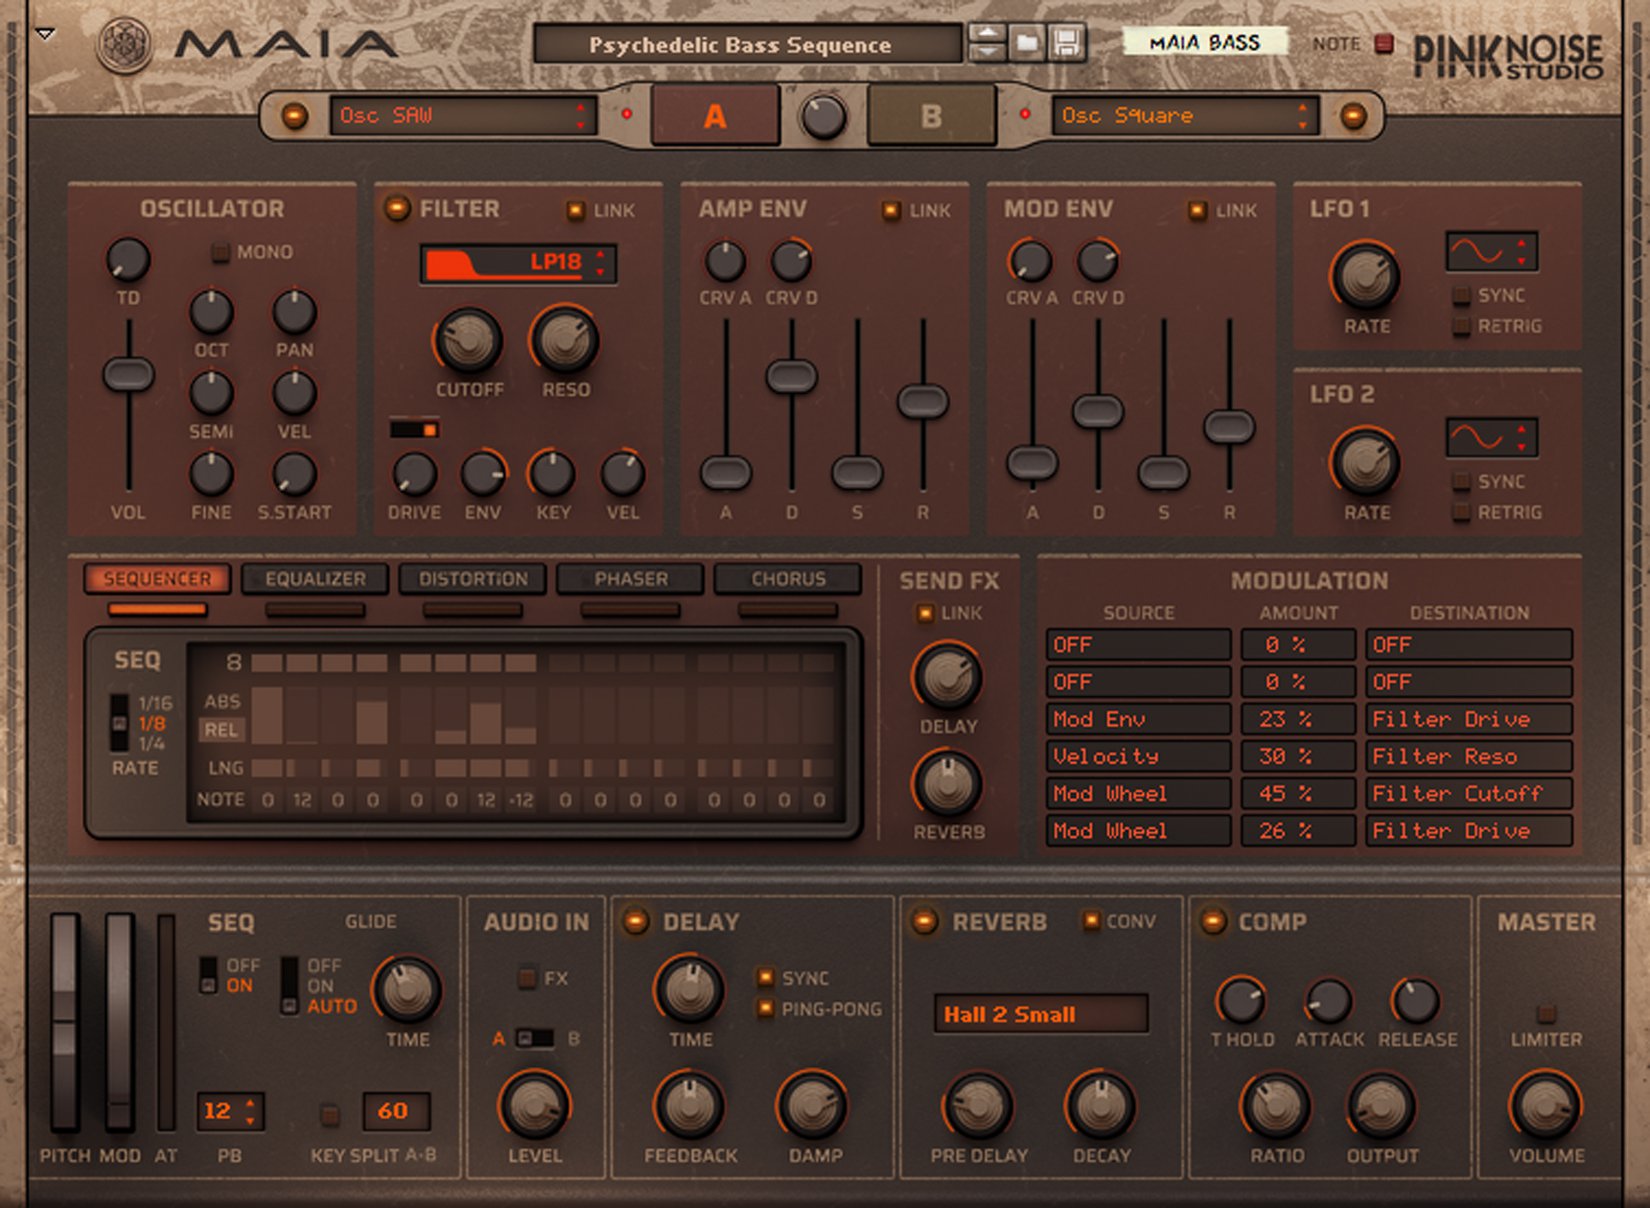This screenshot has height=1208, width=1650.
Task: Switch to the DISTORTION tab
Action: [x=473, y=579]
